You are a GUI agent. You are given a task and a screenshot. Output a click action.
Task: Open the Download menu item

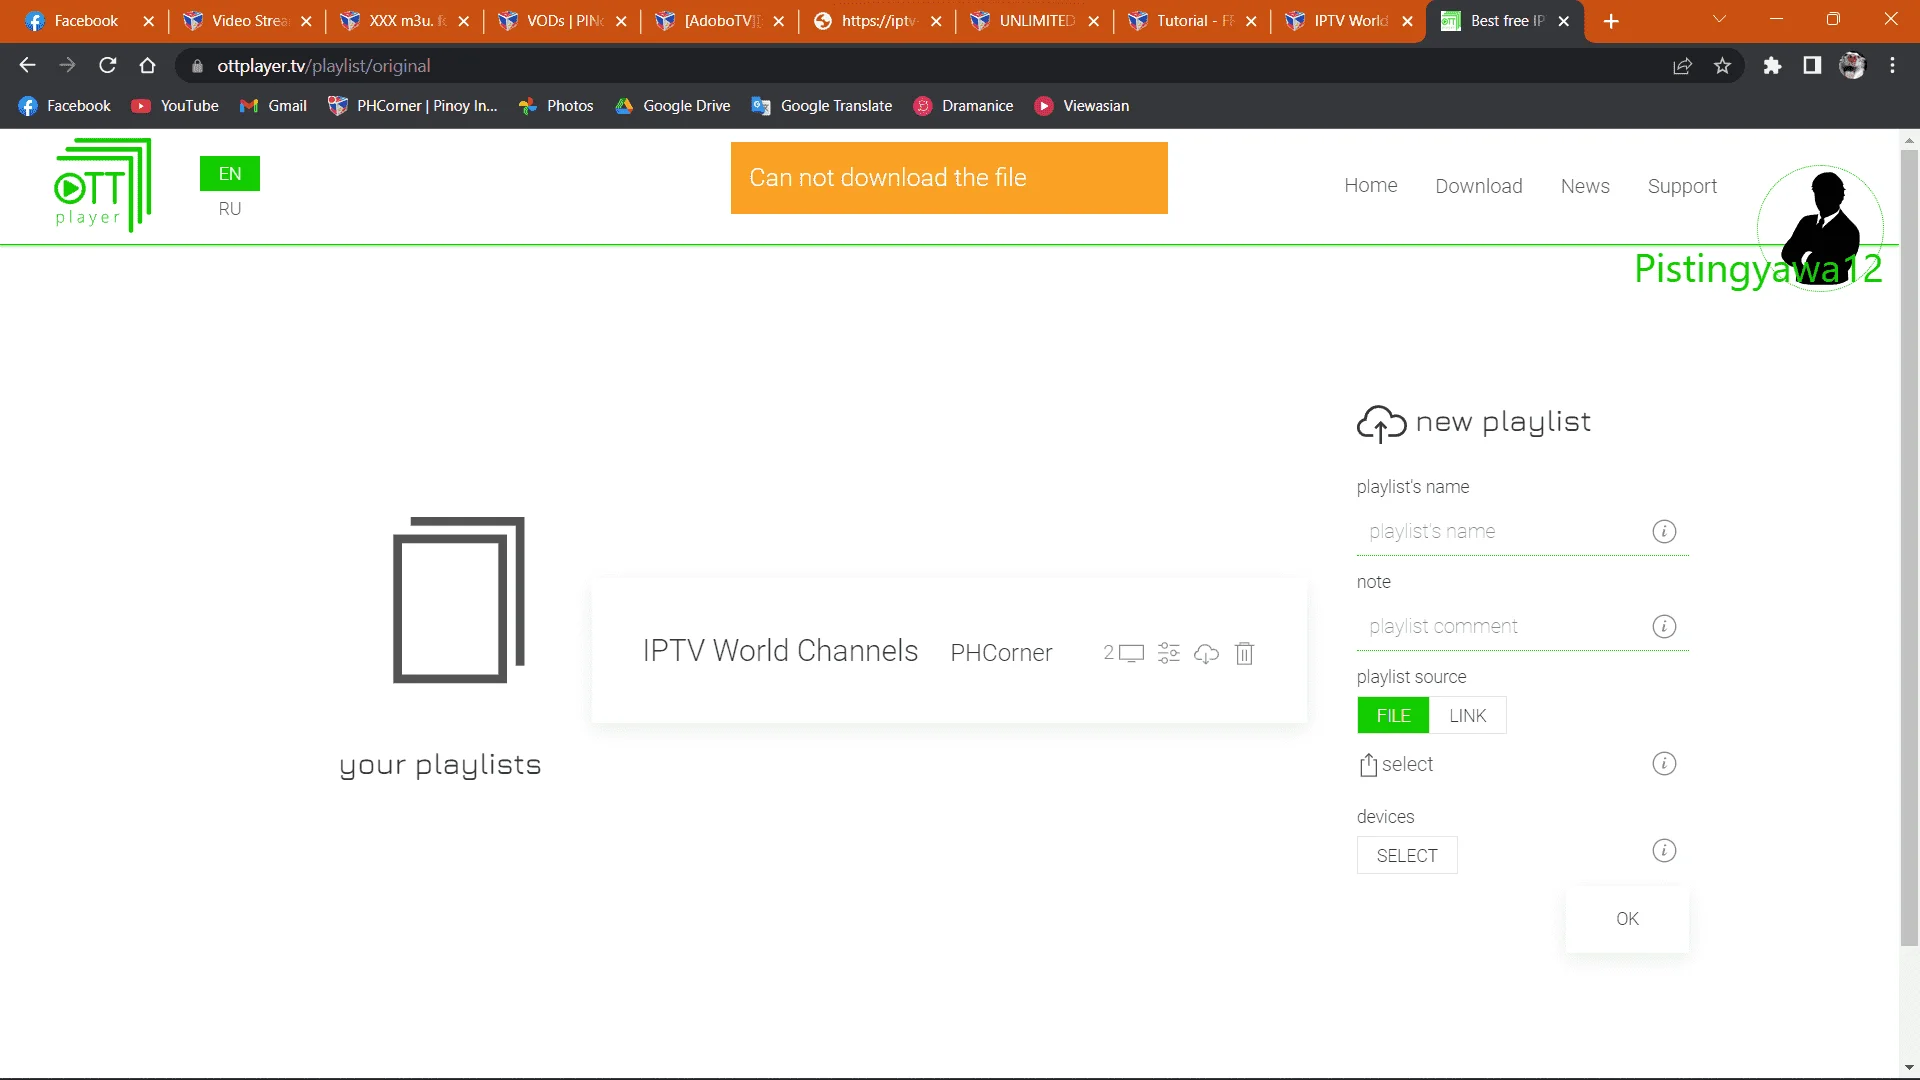click(x=1479, y=186)
